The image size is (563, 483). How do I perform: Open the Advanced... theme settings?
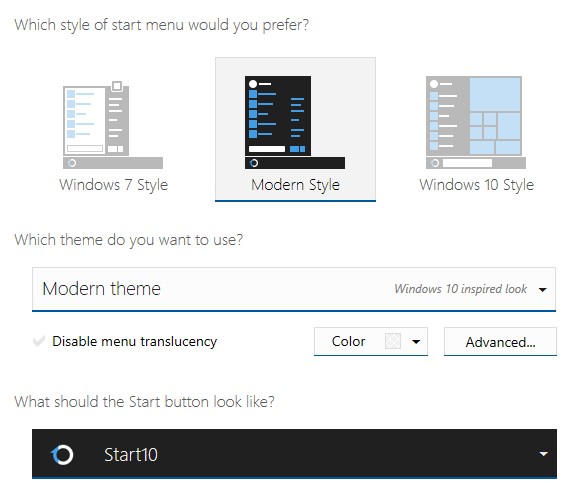pyautogui.click(x=500, y=342)
